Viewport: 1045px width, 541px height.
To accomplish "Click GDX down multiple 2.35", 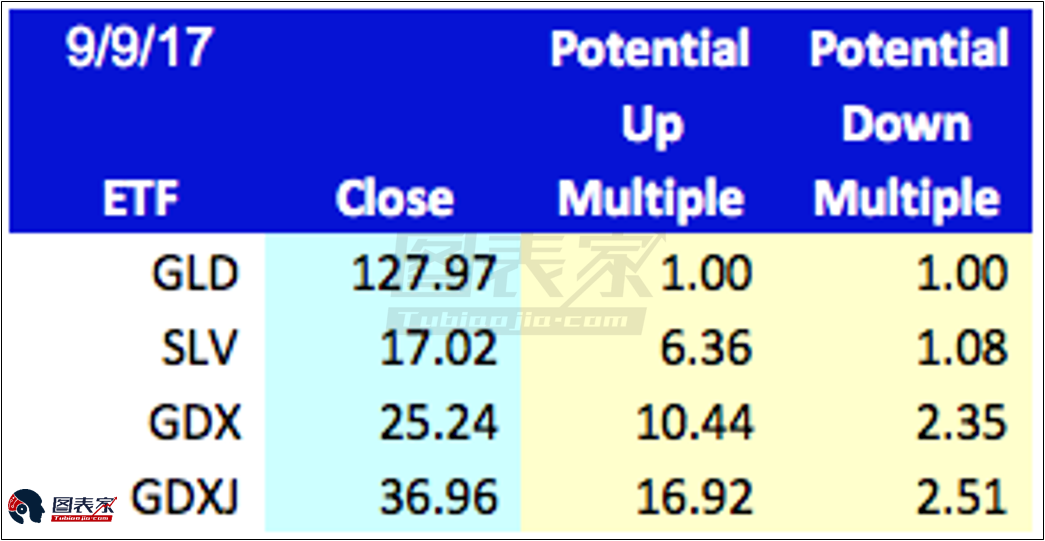I will click(959, 422).
